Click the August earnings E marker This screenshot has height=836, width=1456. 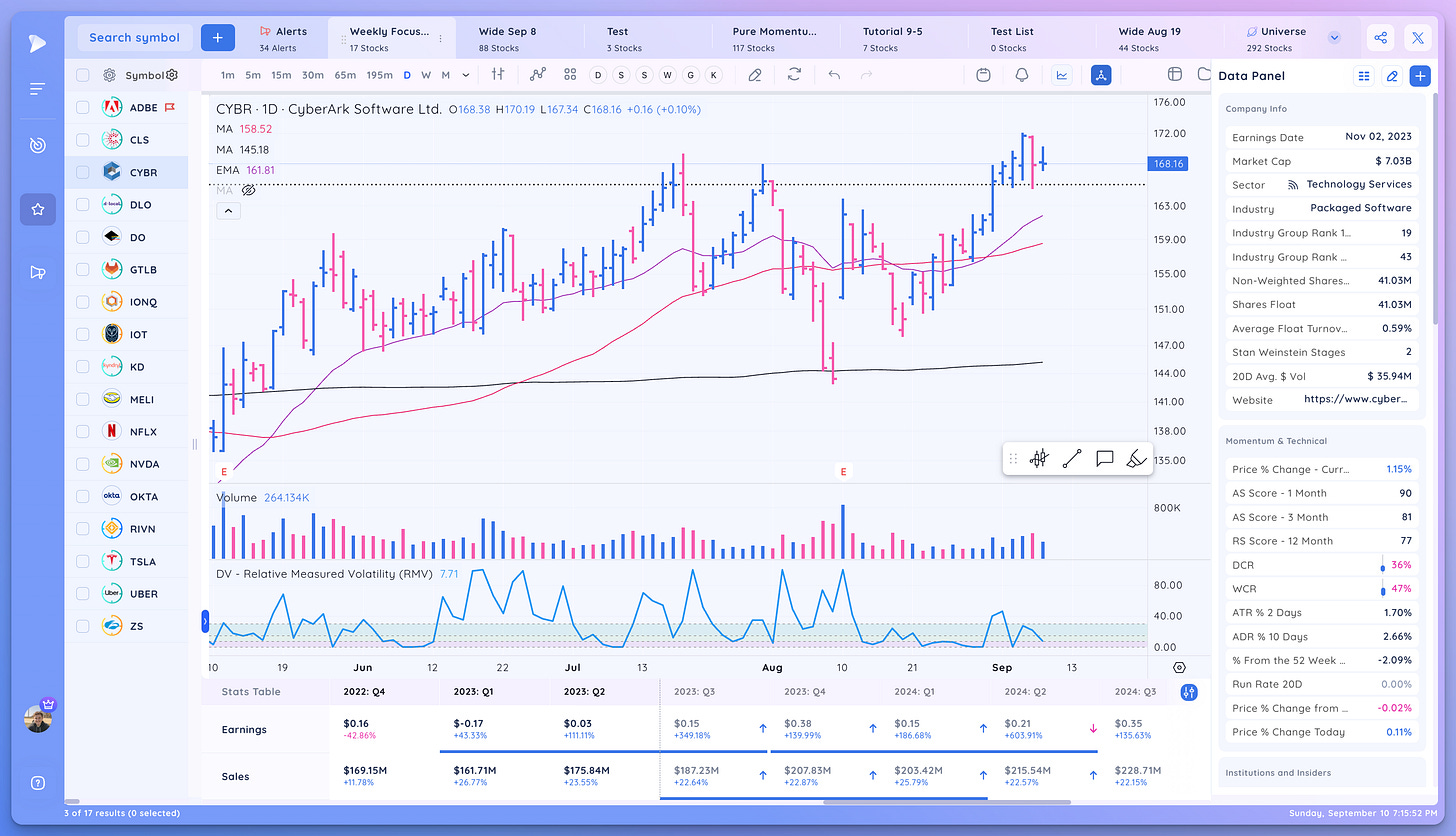point(844,472)
